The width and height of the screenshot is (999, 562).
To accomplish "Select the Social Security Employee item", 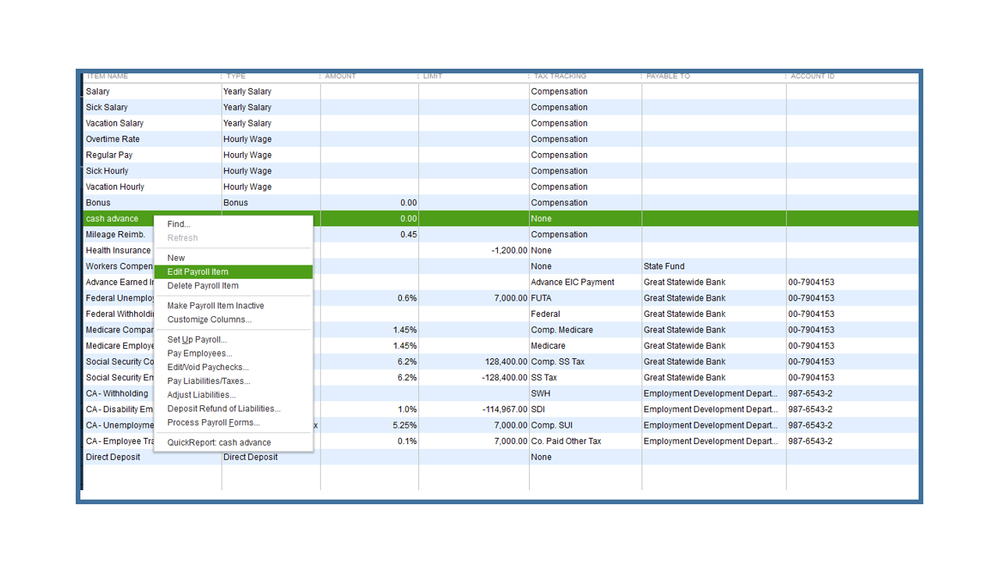I will point(120,378).
